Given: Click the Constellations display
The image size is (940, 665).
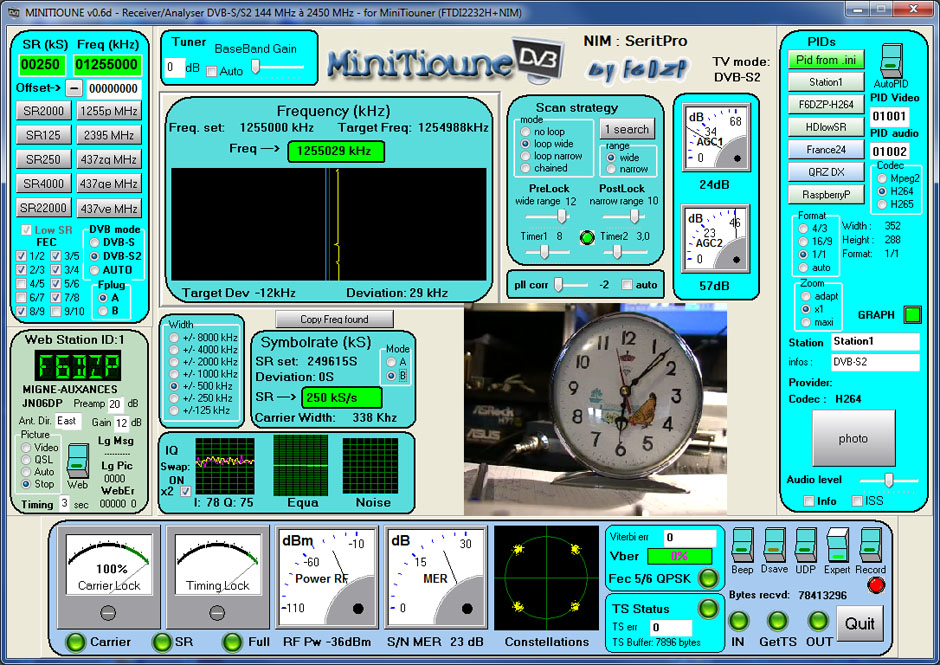Looking at the screenshot, I should coord(546,578).
